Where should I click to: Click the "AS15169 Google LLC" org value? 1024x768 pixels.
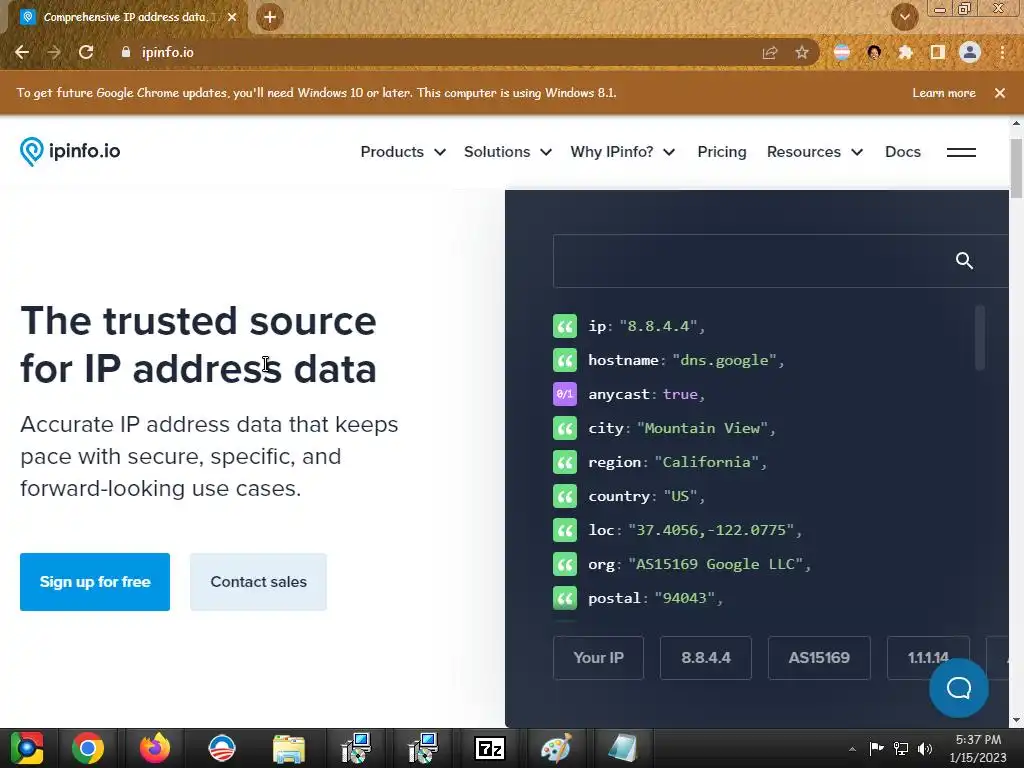pos(715,564)
